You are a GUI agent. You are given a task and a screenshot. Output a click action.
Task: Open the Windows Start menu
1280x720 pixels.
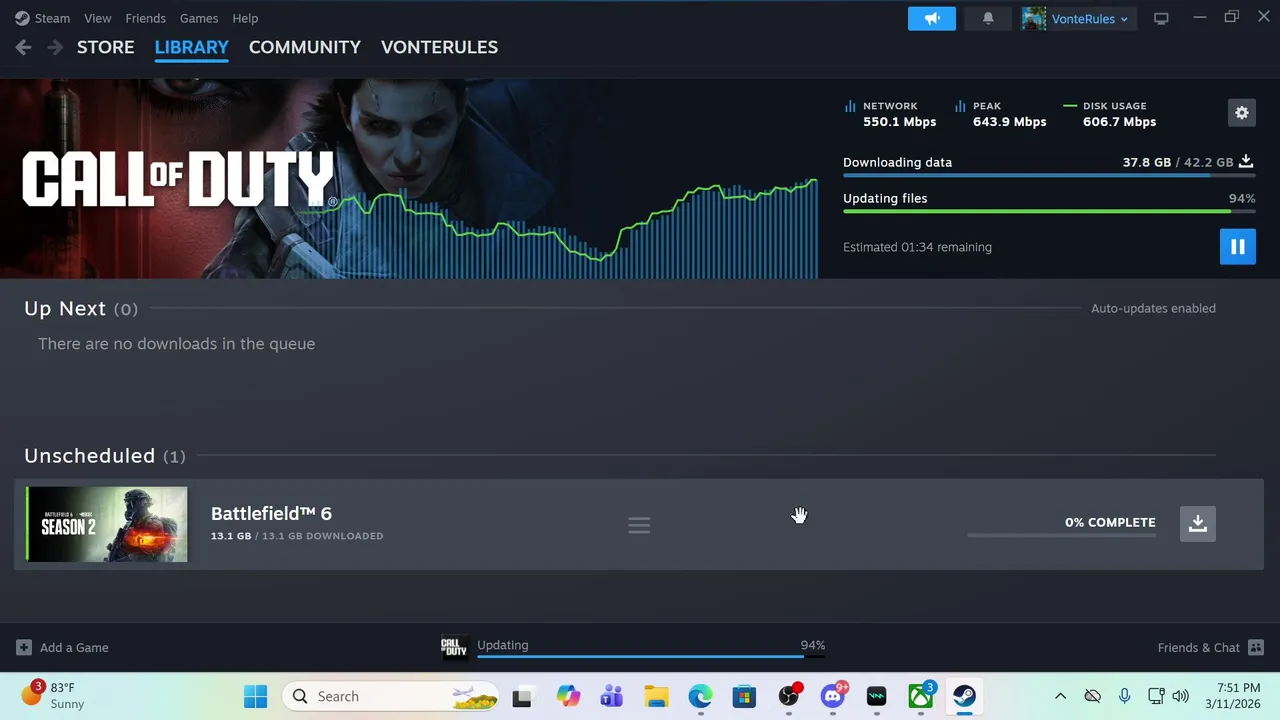pyautogui.click(x=256, y=696)
